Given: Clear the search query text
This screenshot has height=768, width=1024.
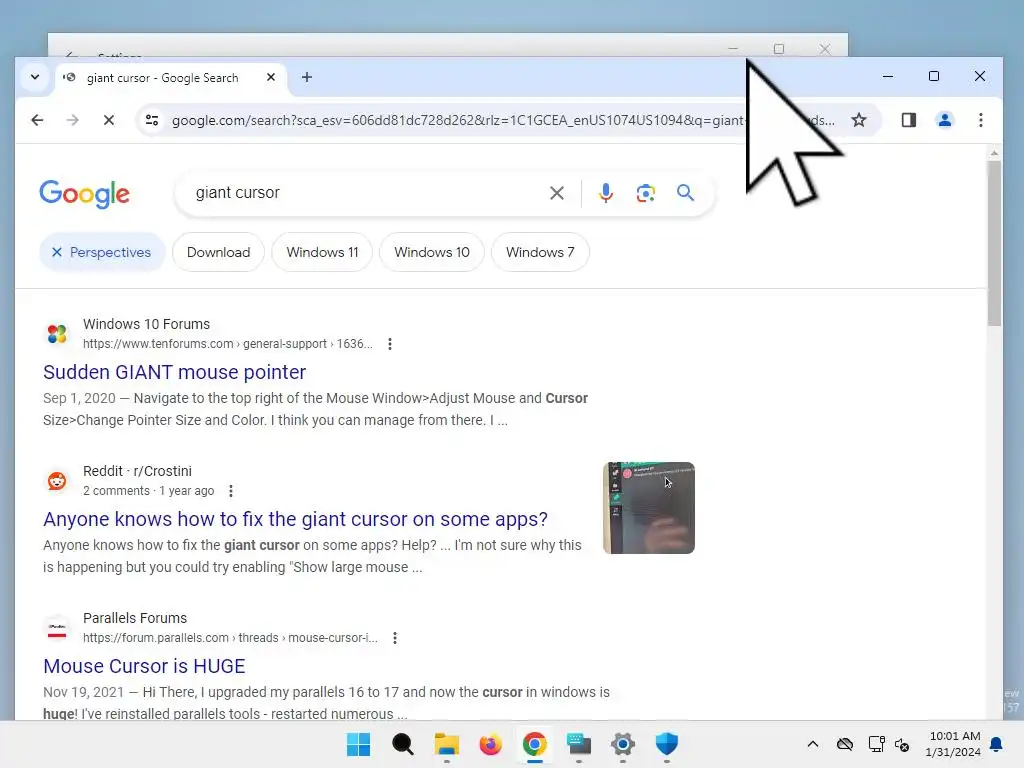Looking at the screenshot, I should pyautogui.click(x=556, y=193).
